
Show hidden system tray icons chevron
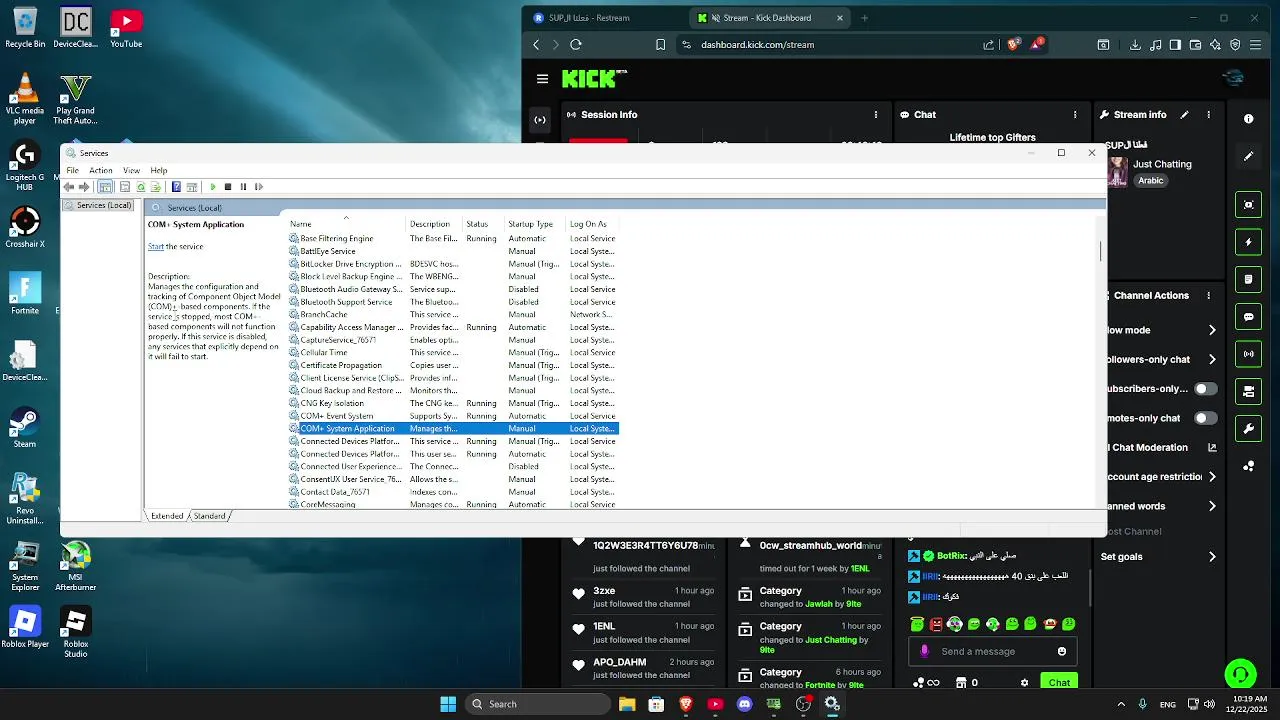pos(1121,704)
